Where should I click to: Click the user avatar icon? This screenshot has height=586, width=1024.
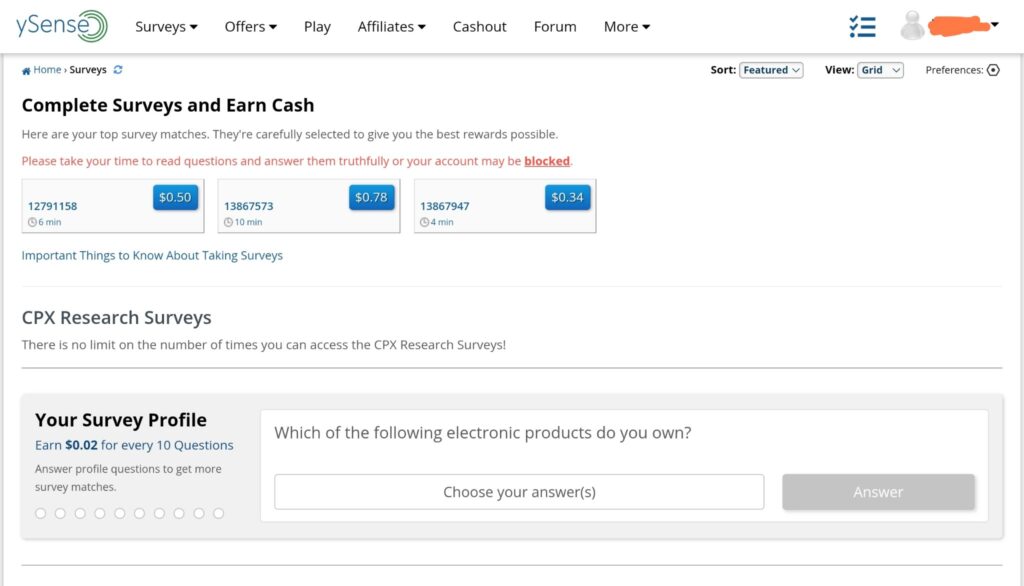click(912, 25)
